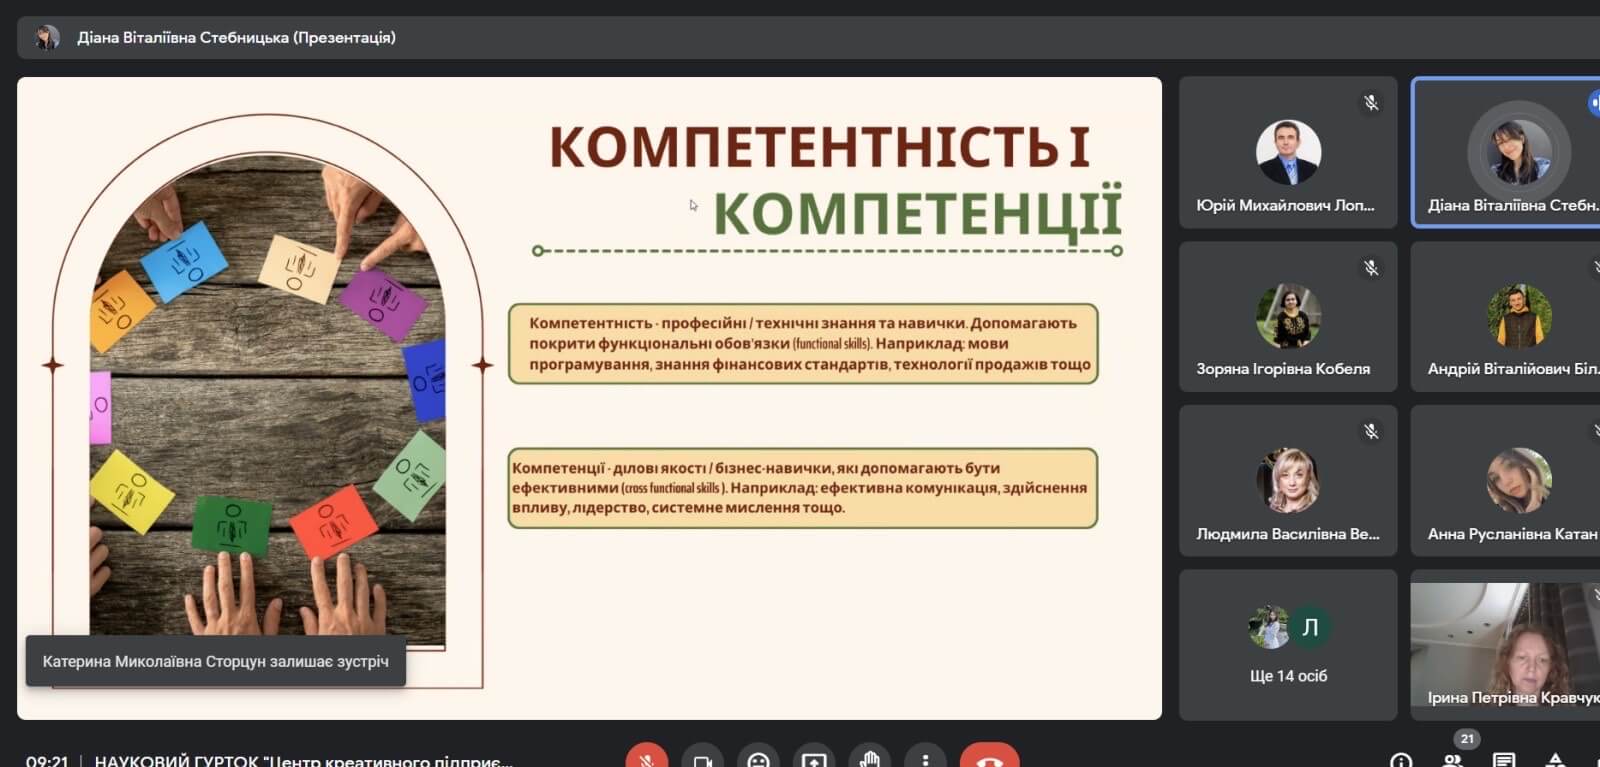The width and height of the screenshot is (1600, 767).
Task: Open the participants list showing 21
Action: 1455,759
